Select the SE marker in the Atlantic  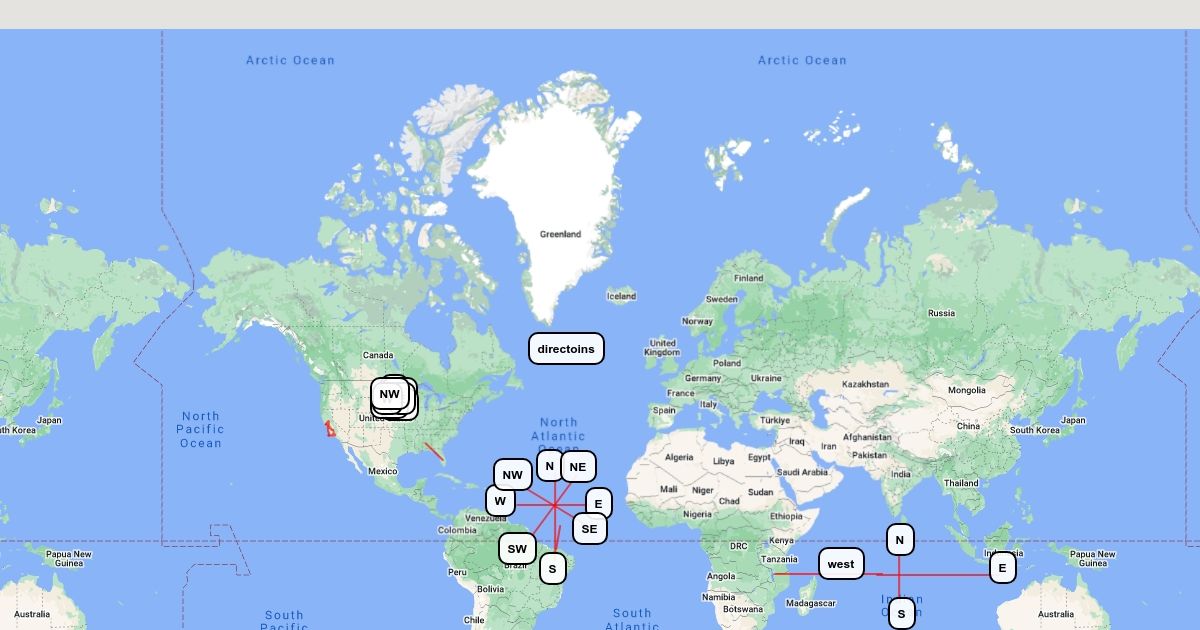click(x=589, y=529)
